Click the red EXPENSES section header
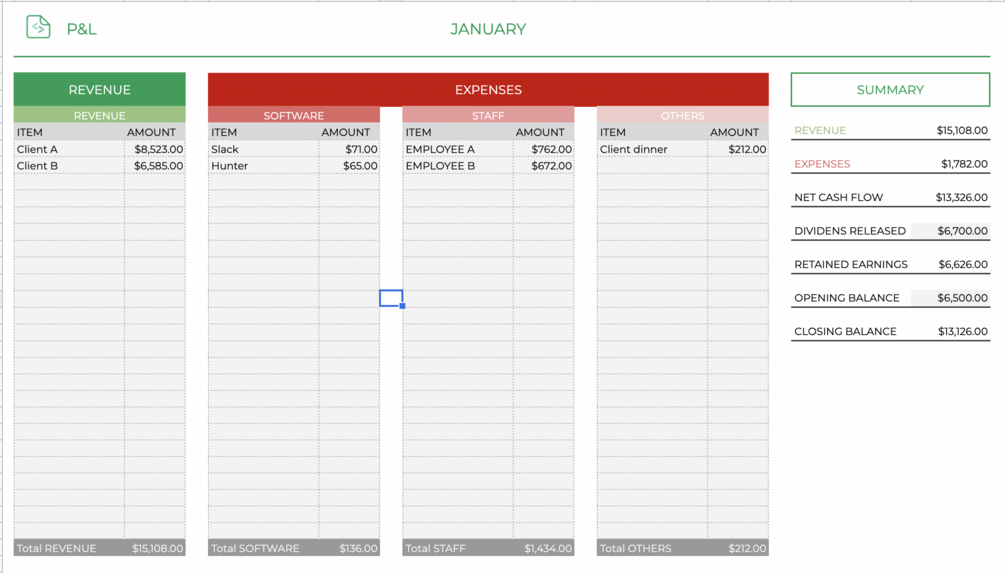The width and height of the screenshot is (1005, 573). 488,90
